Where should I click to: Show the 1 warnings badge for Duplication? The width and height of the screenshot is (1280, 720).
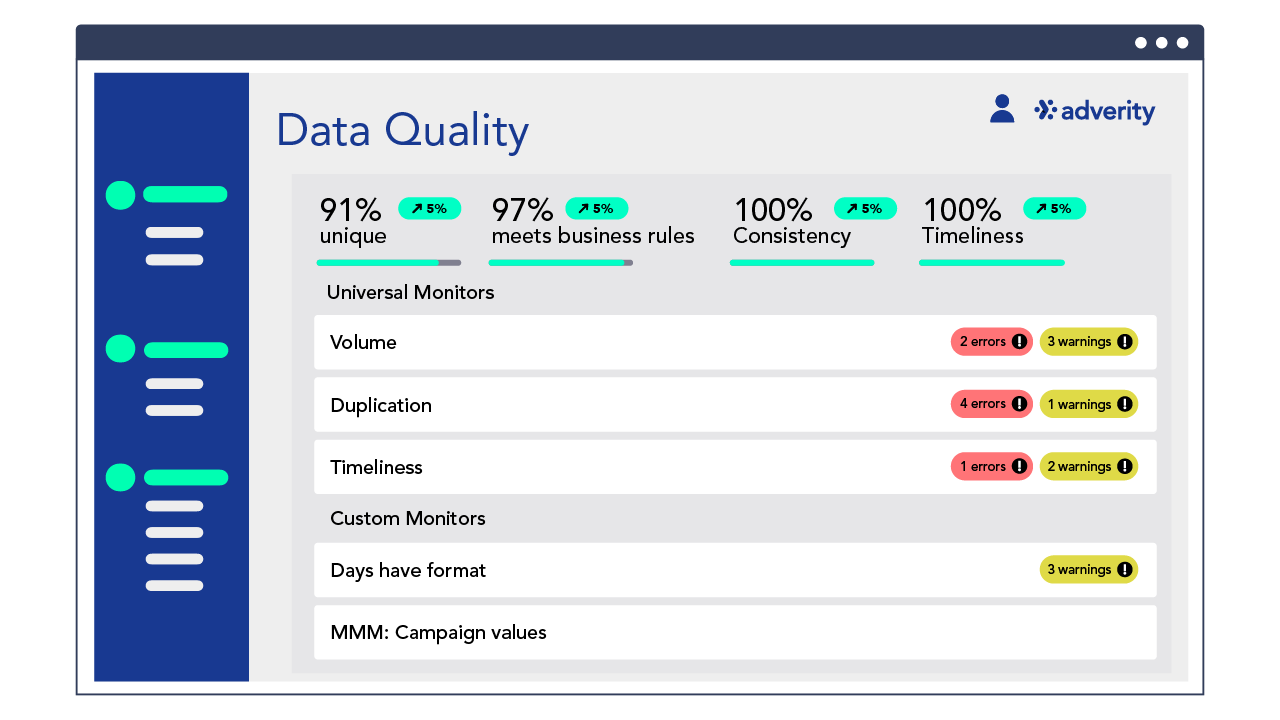tap(1089, 404)
